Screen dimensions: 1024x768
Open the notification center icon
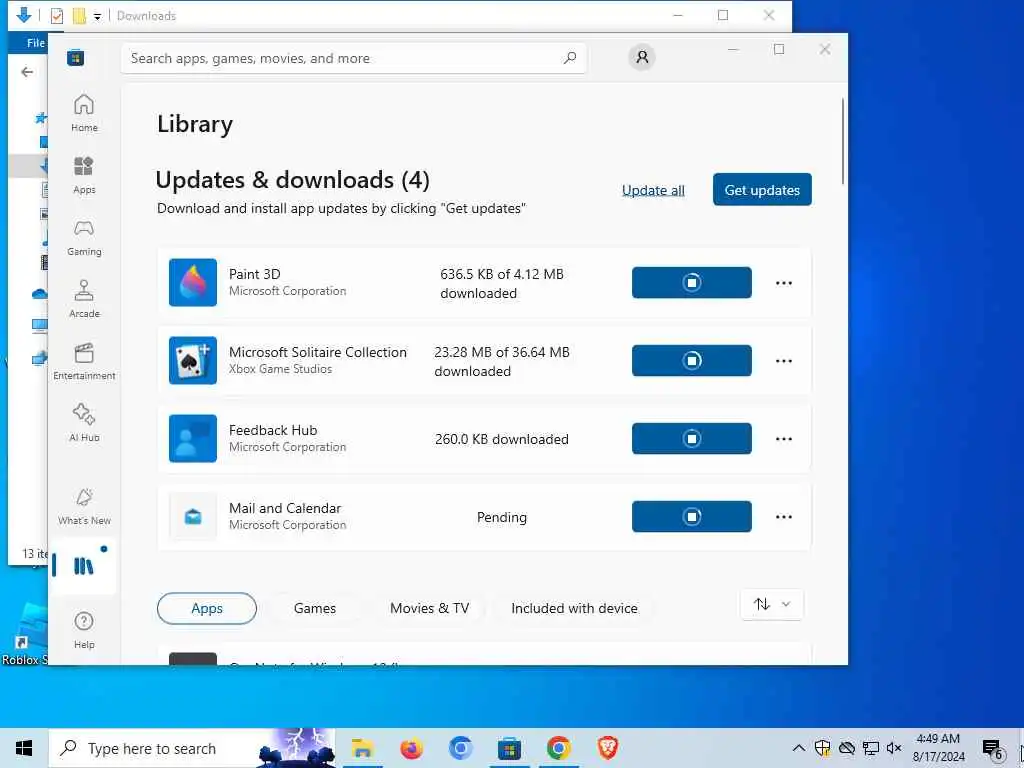coord(993,748)
